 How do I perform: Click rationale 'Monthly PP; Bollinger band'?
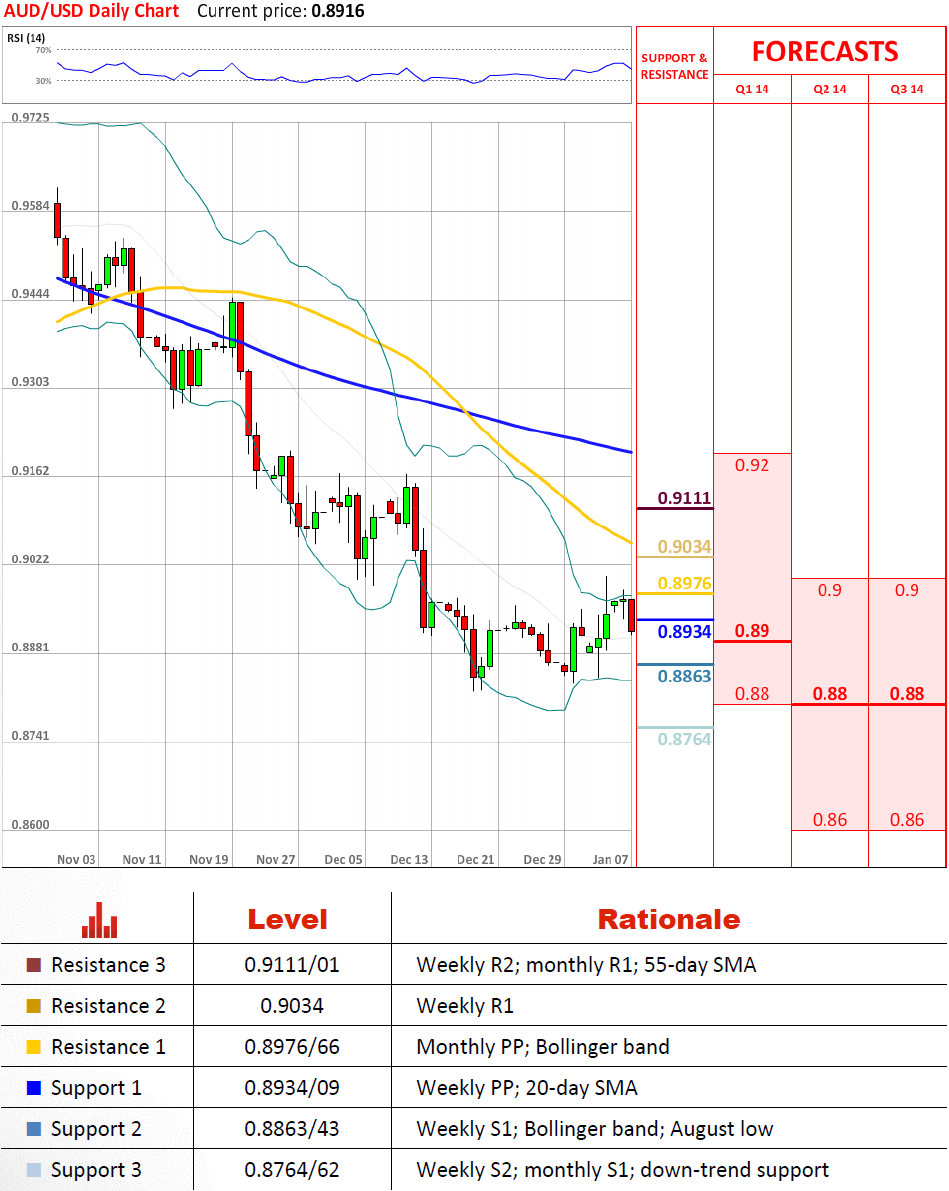543,1047
